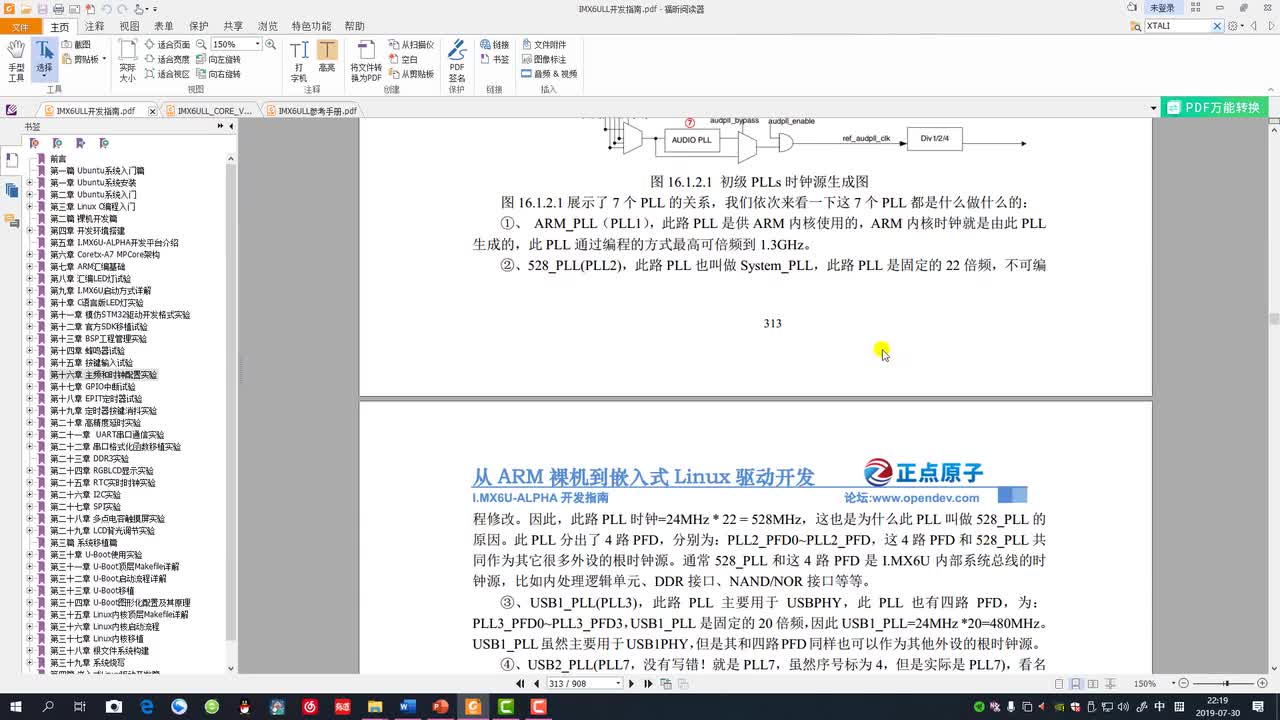Switch to IMX6ULL参考手册.pdf document tab

311,111
